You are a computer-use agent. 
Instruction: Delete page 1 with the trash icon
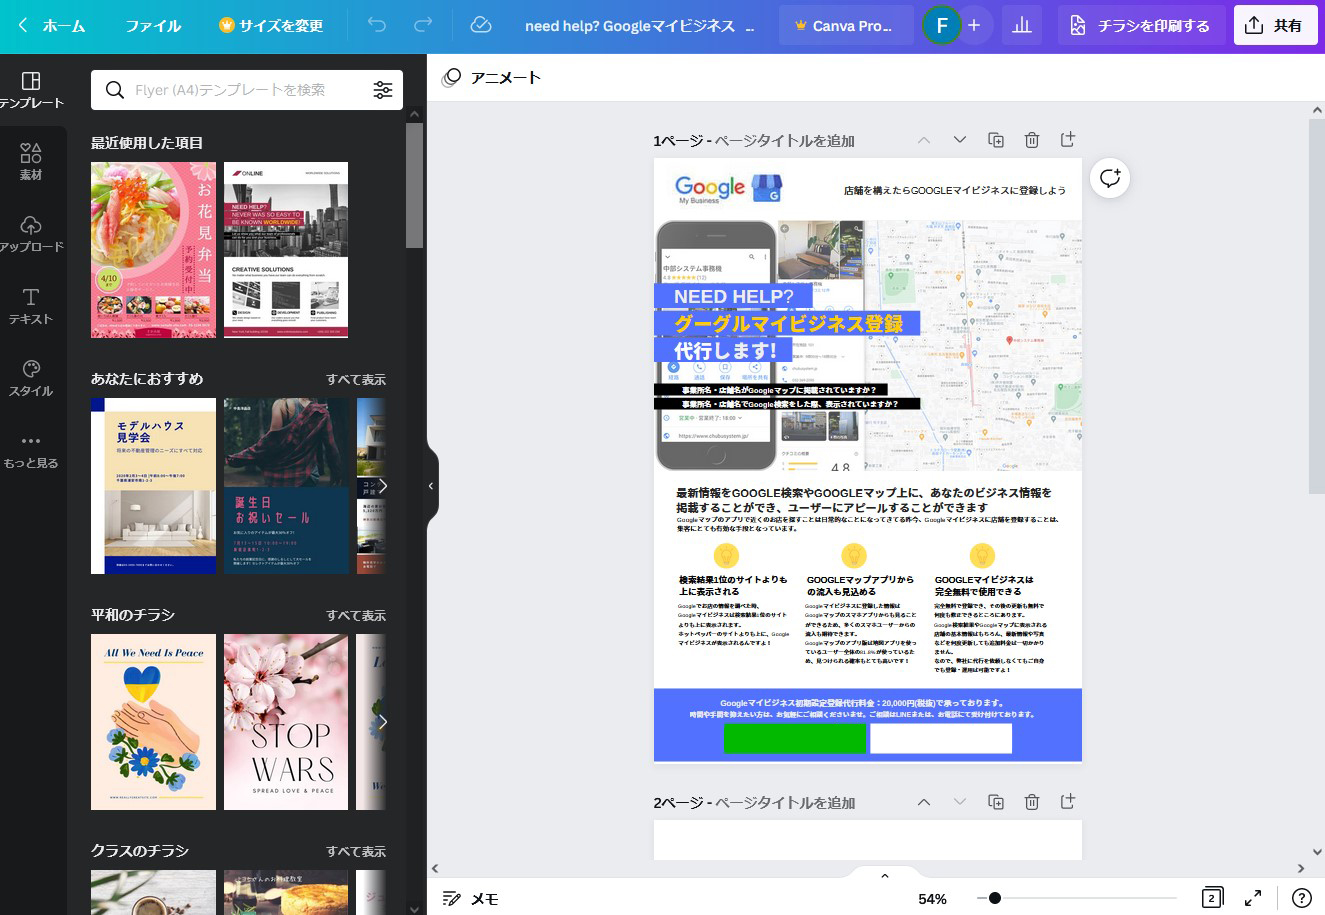(x=1032, y=140)
